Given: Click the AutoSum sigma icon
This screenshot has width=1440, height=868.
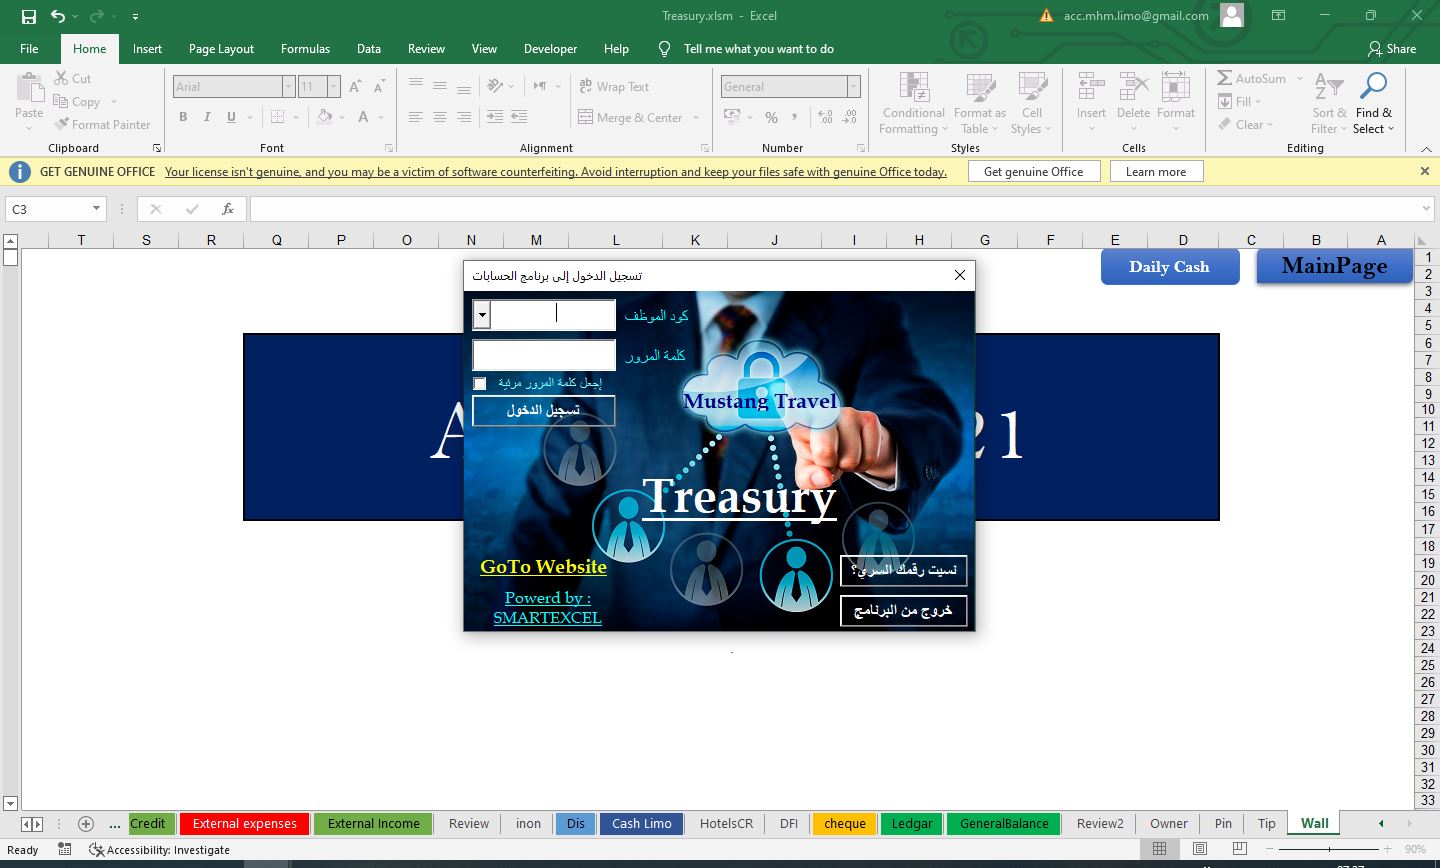Looking at the screenshot, I should tap(1225, 78).
